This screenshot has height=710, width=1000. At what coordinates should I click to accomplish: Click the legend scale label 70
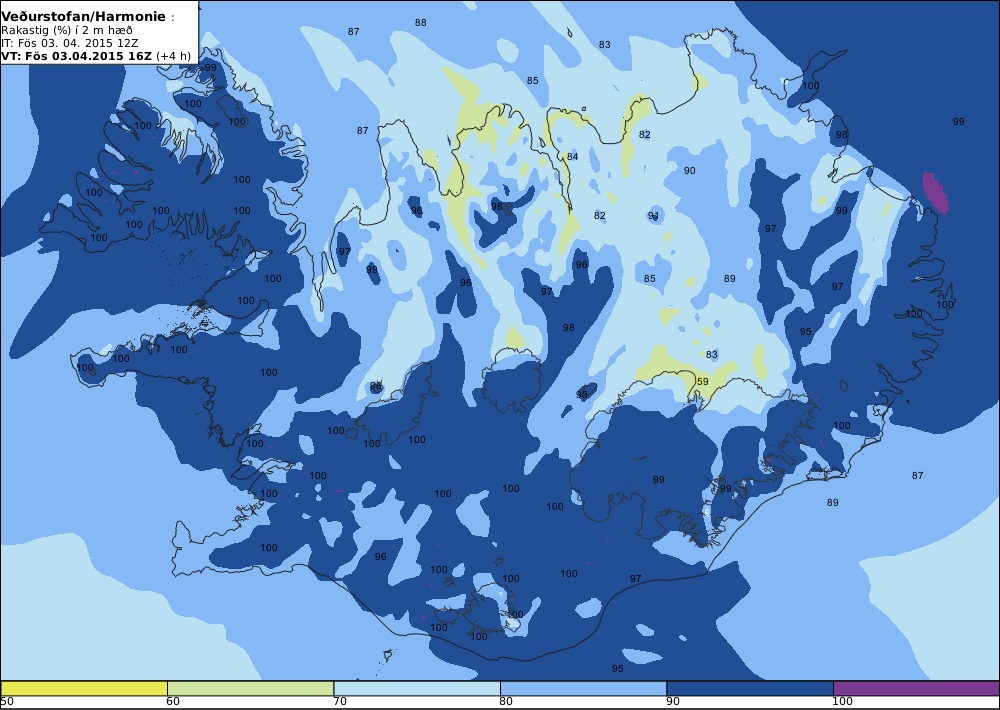pos(340,702)
